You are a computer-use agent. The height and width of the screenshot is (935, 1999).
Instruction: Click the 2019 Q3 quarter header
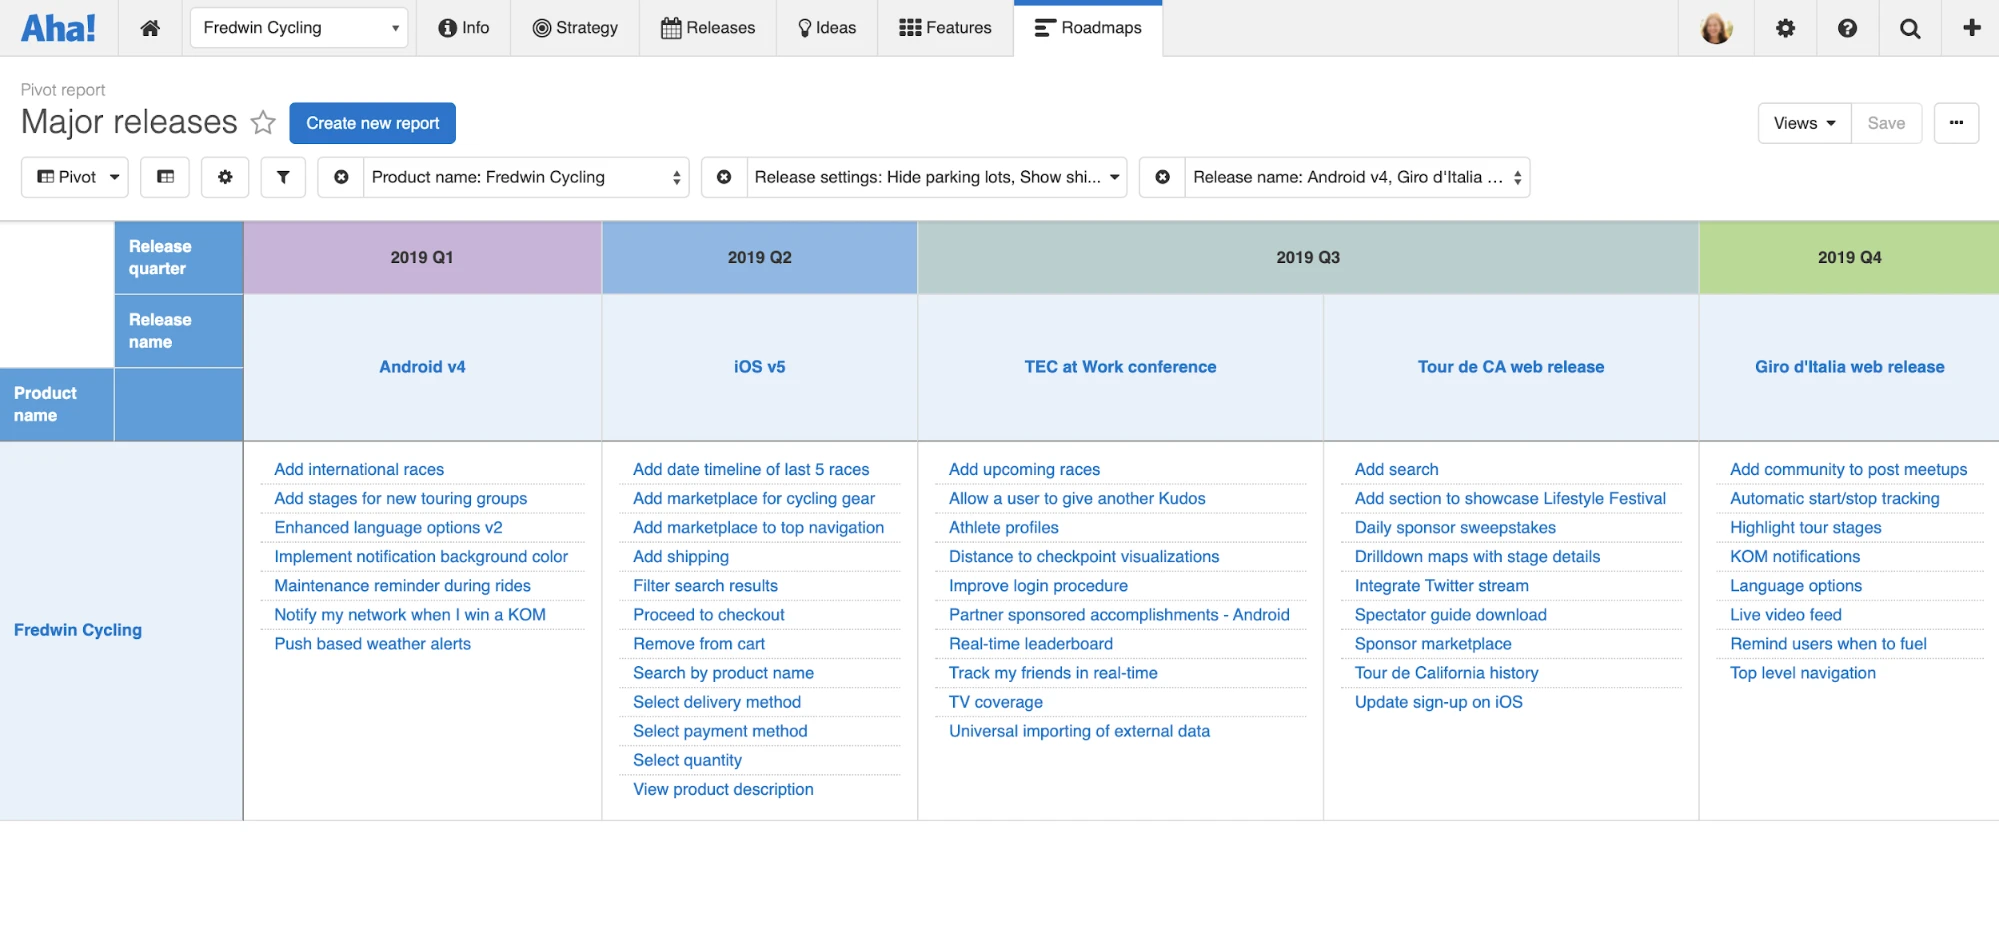1308,257
